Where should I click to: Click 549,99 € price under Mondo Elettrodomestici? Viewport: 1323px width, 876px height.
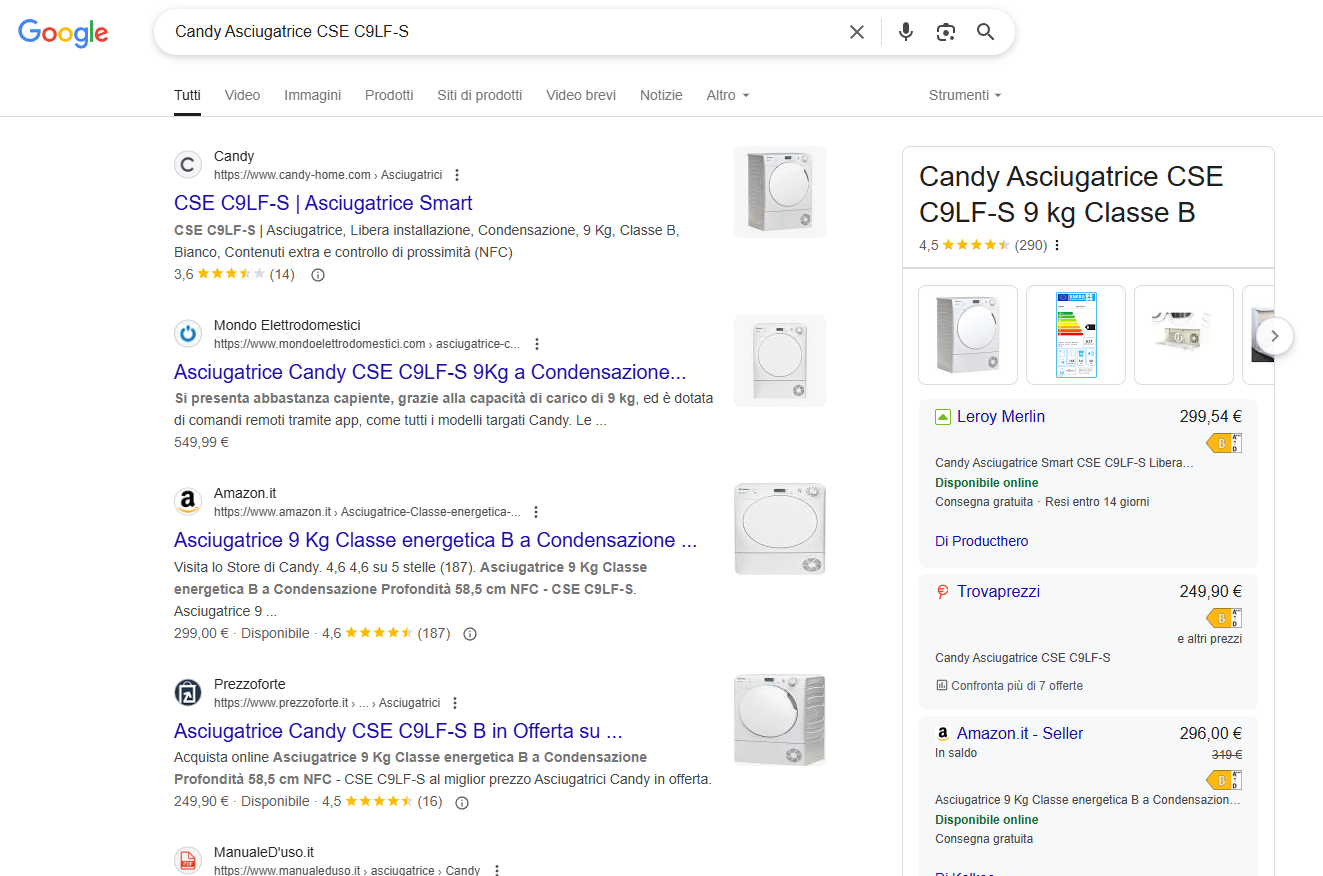tap(201, 442)
